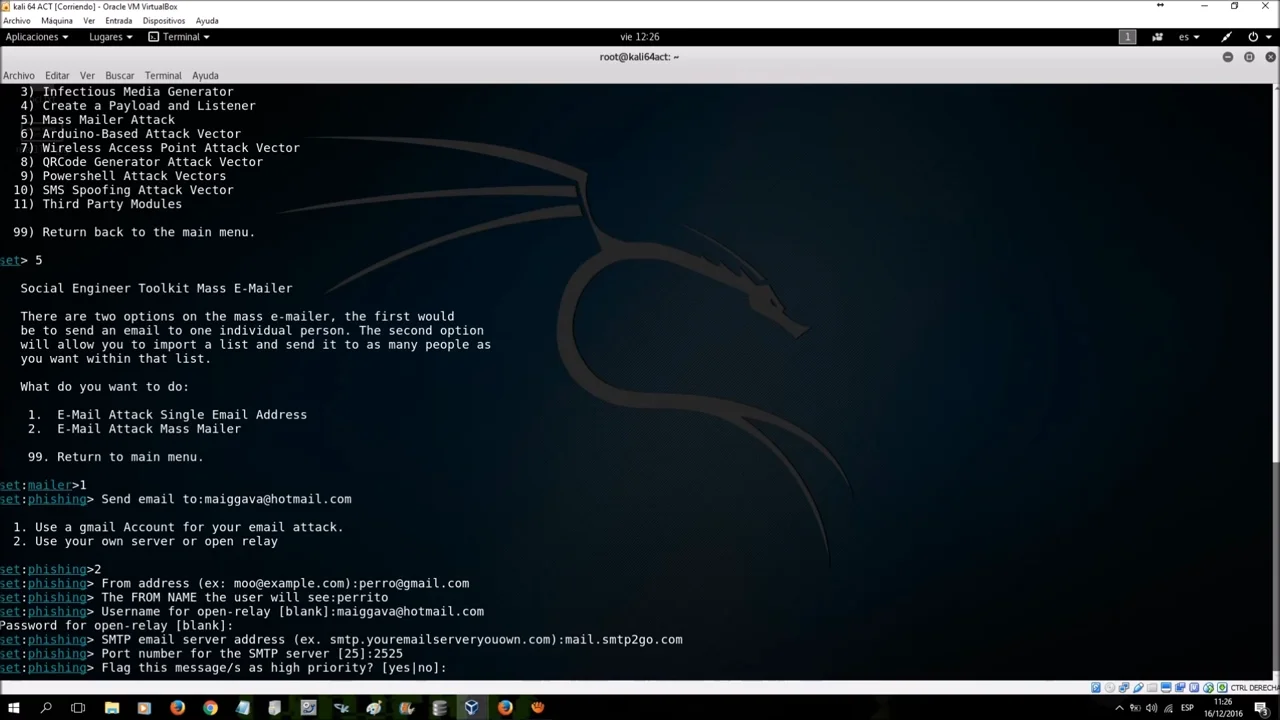
Task: Click text 'SMS Spoofing Attack Vector'
Action: coord(138,190)
